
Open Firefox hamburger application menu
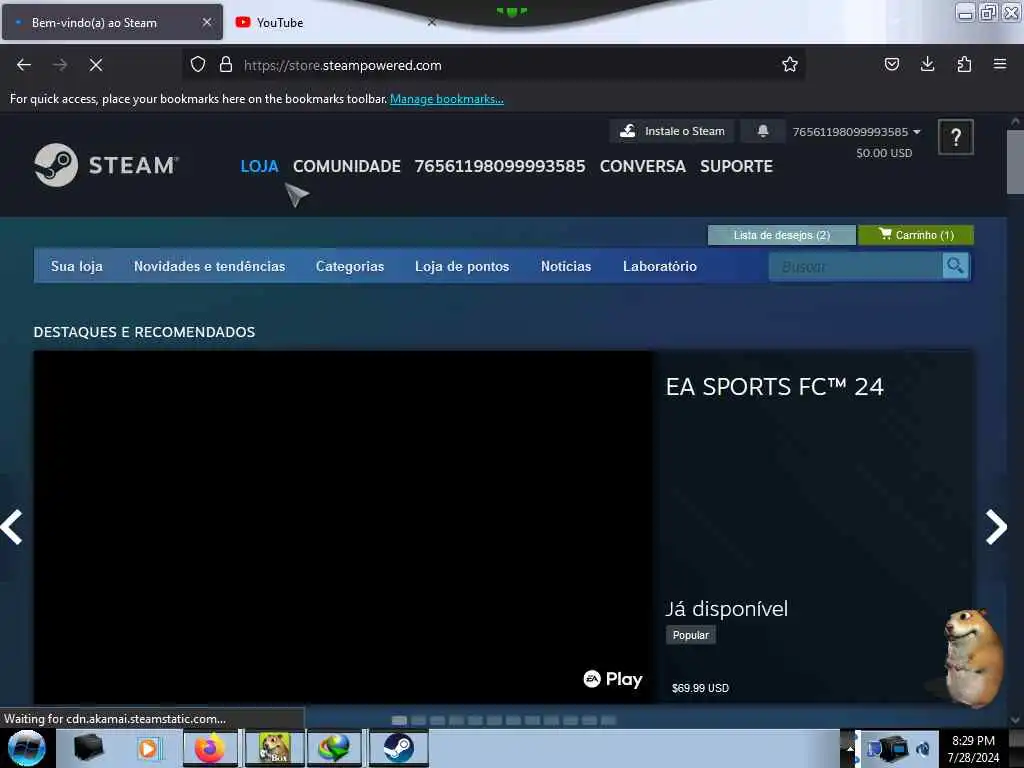(1000, 65)
